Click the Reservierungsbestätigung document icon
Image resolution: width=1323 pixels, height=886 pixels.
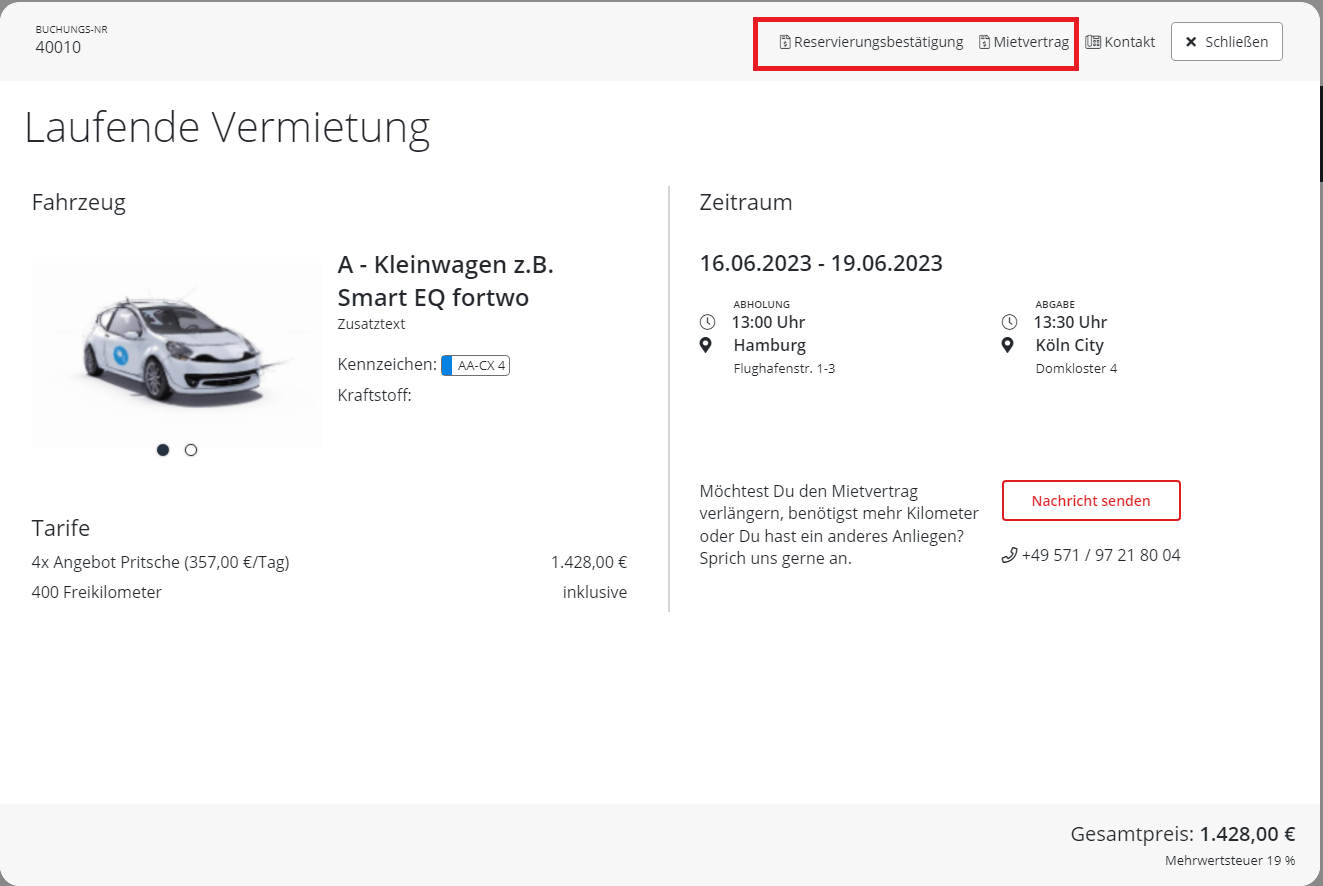tap(785, 42)
